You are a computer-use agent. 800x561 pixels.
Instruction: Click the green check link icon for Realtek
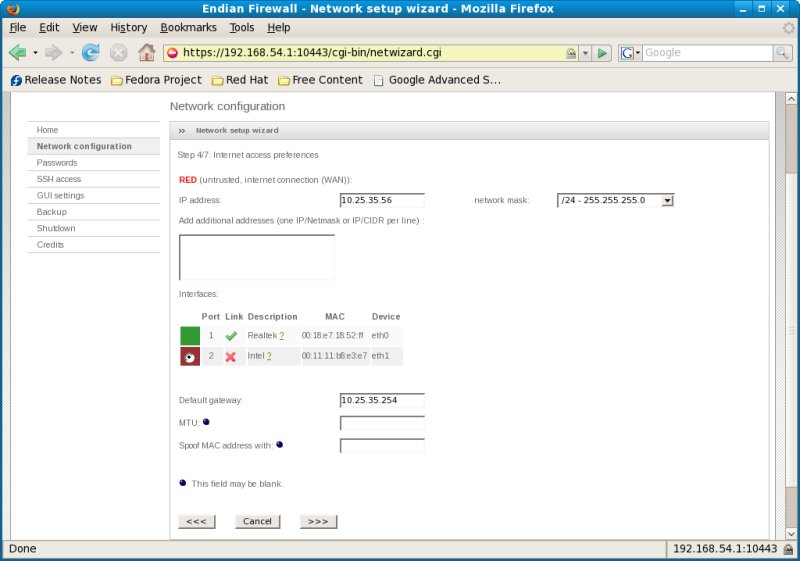pos(231,336)
